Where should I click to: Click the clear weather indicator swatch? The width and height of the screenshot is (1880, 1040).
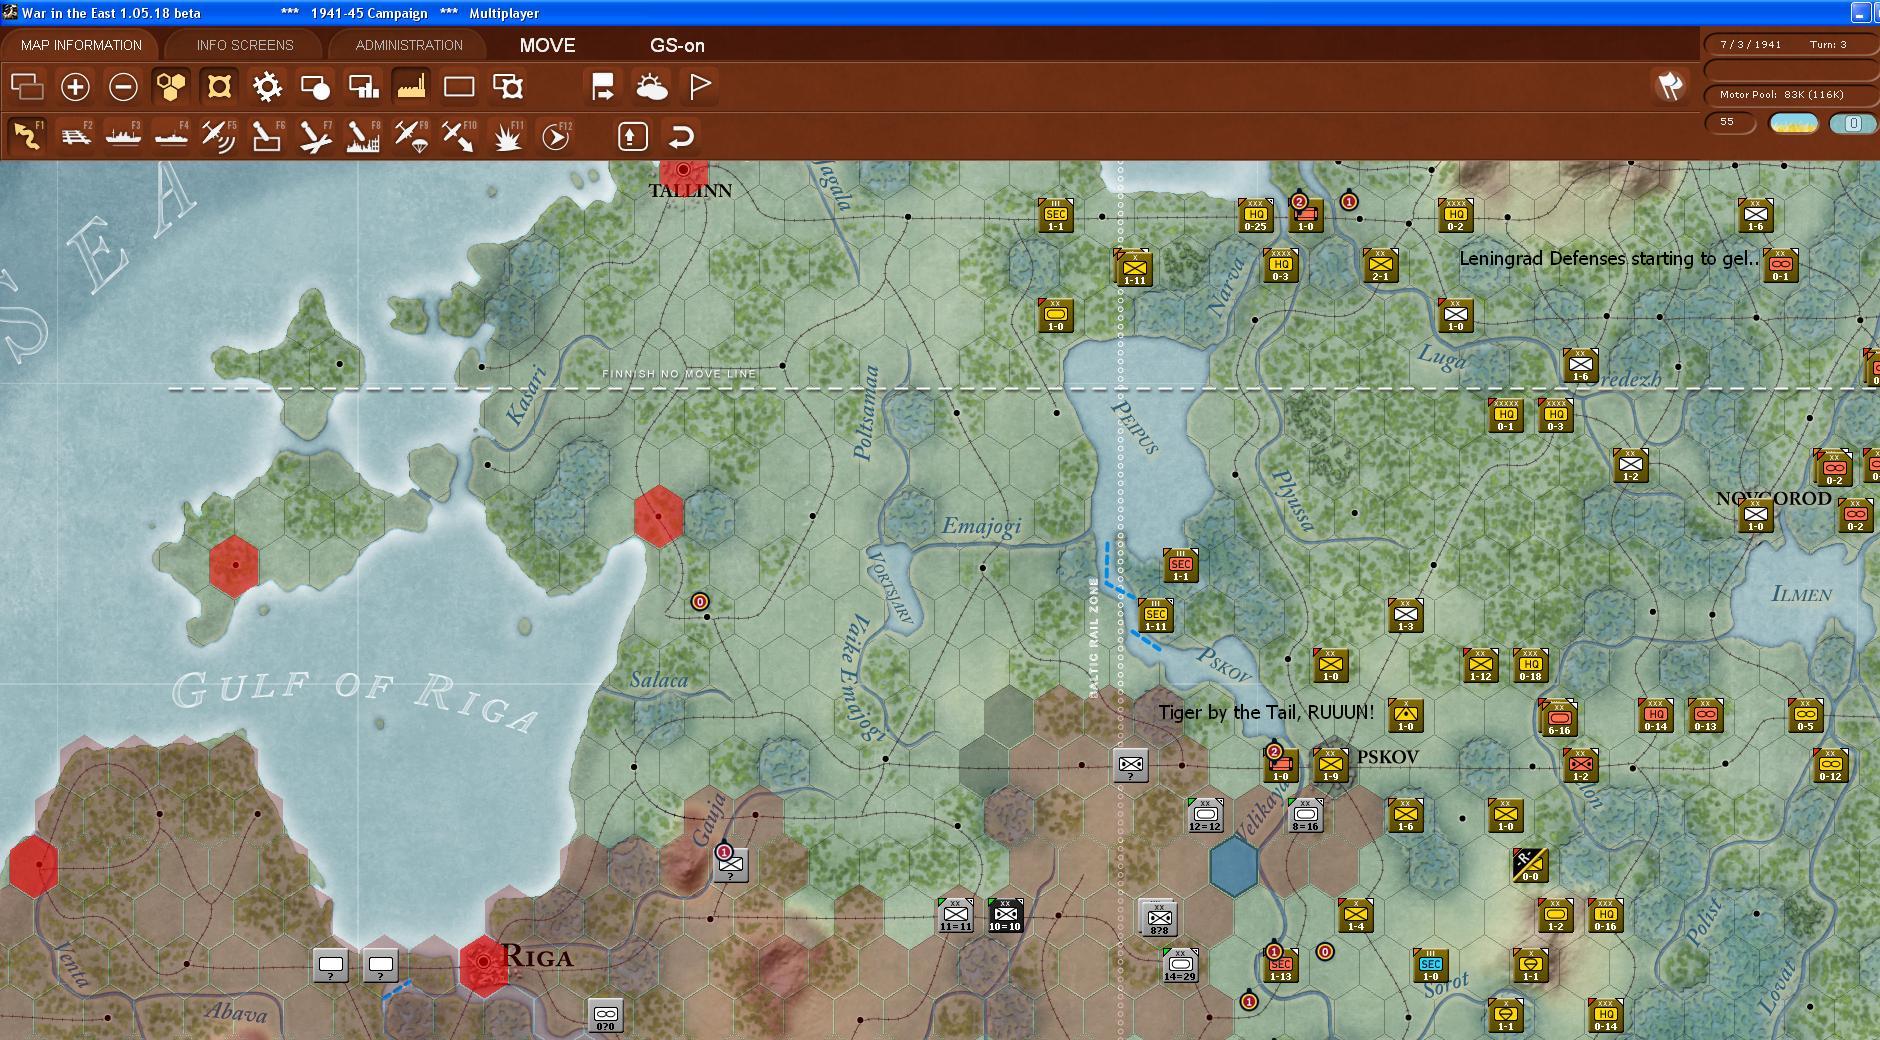pos(1794,123)
